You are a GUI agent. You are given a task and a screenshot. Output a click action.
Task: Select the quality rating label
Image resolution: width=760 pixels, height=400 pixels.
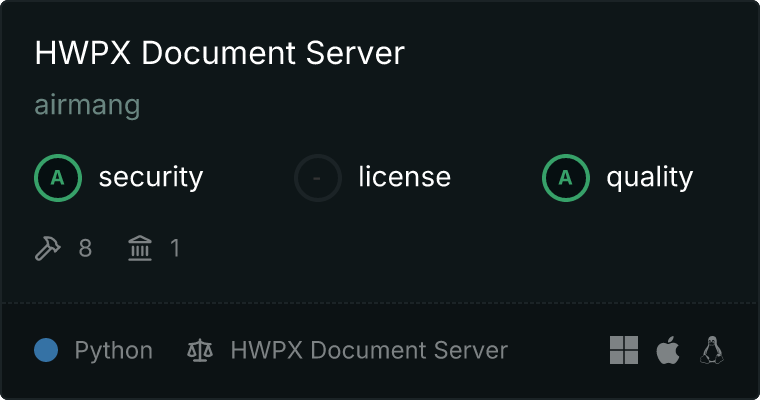tap(649, 178)
